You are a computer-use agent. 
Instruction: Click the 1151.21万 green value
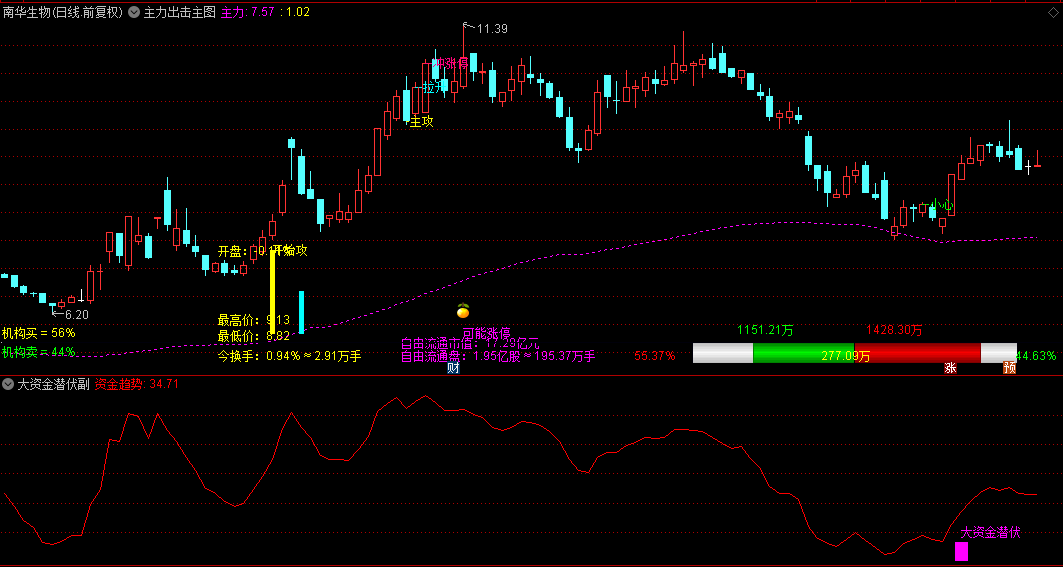(x=765, y=331)
